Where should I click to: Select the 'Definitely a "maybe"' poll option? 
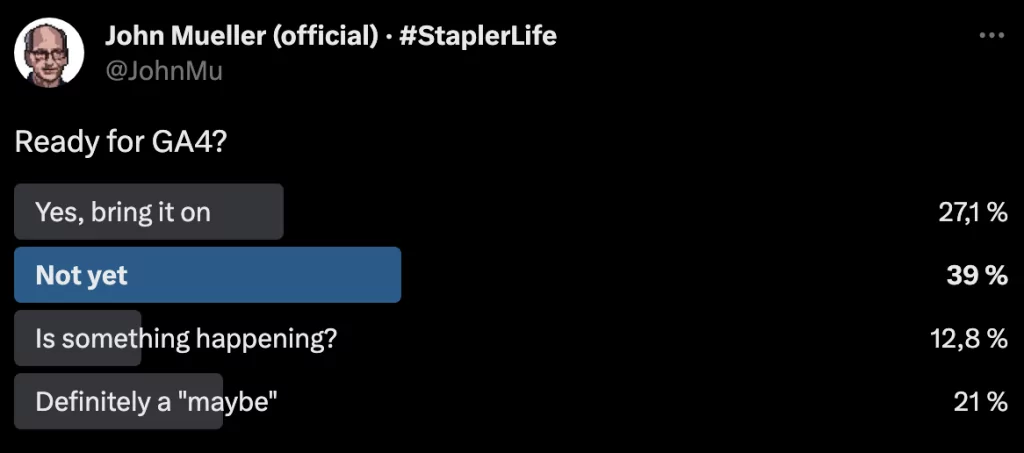tap(156, 402)
